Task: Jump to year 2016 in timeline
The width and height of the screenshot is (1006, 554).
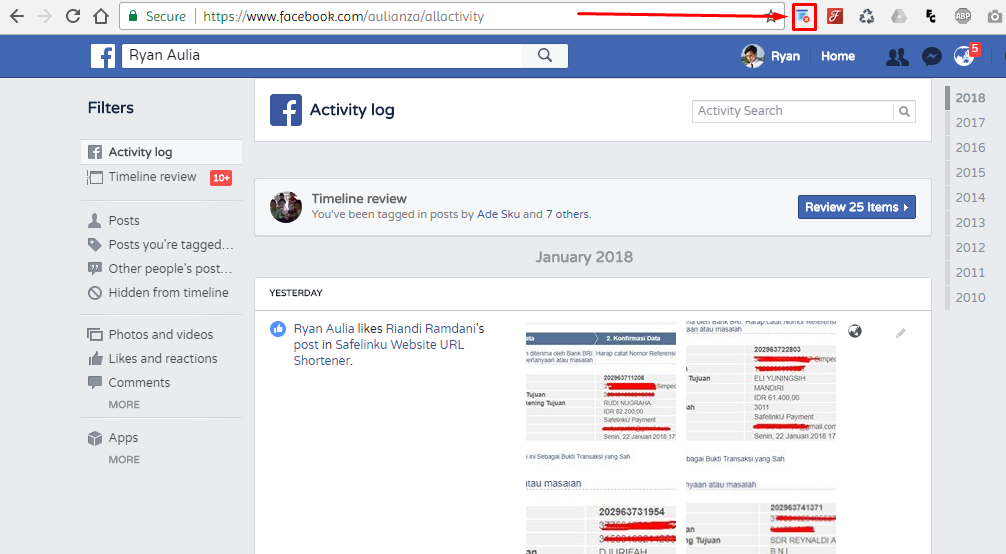Action: pyautogui.click(x=969, y=148)
